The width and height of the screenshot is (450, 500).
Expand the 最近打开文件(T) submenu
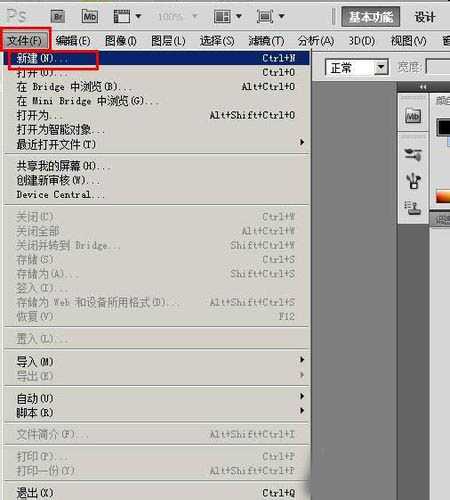(156, 144)
